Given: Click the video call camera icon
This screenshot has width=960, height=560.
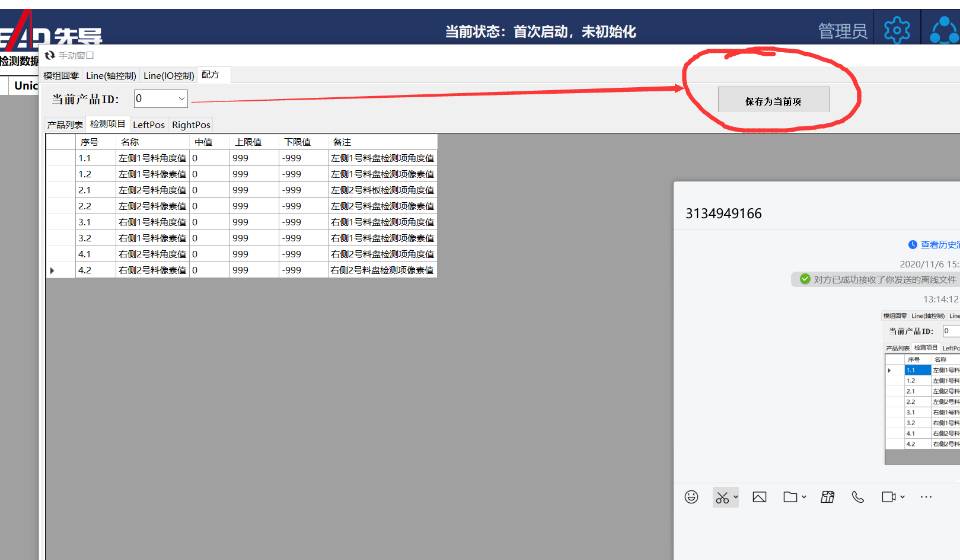Looking at the screenshot, I should [888, 497].
